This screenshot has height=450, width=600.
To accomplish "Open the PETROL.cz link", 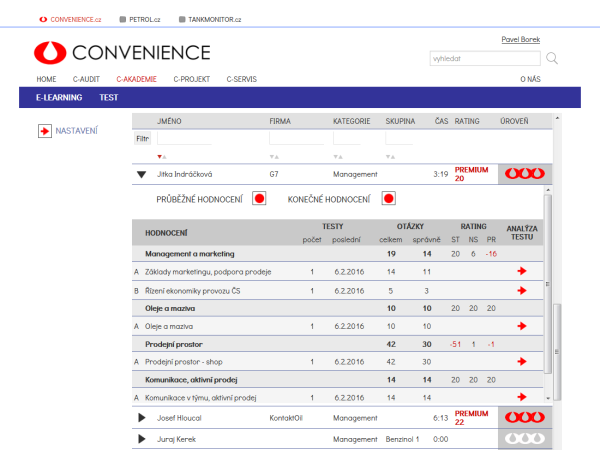I will [145, 20].
